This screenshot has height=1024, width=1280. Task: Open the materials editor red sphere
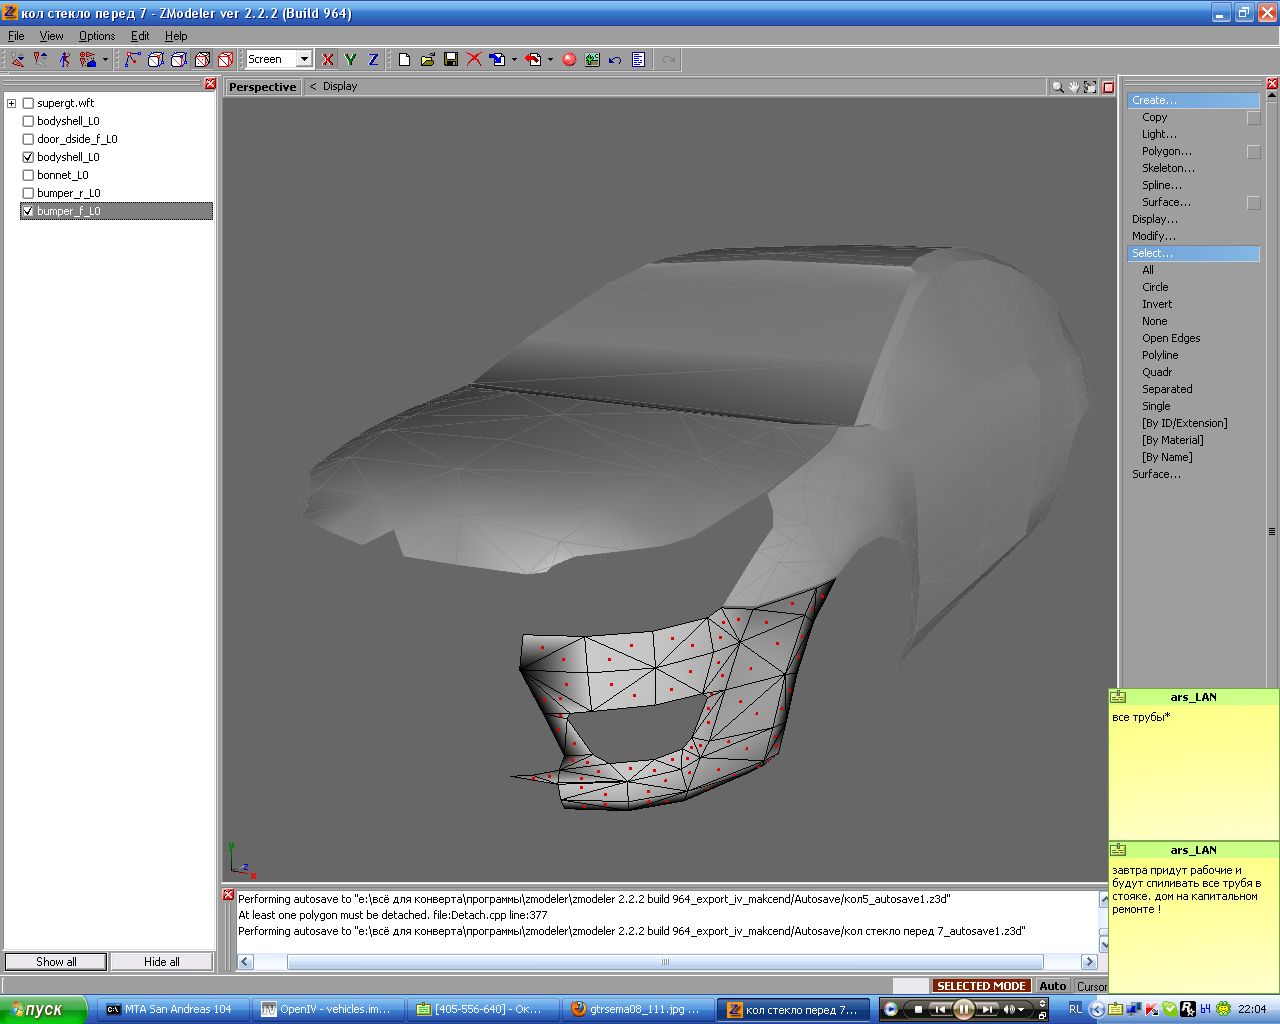[569, 60]
